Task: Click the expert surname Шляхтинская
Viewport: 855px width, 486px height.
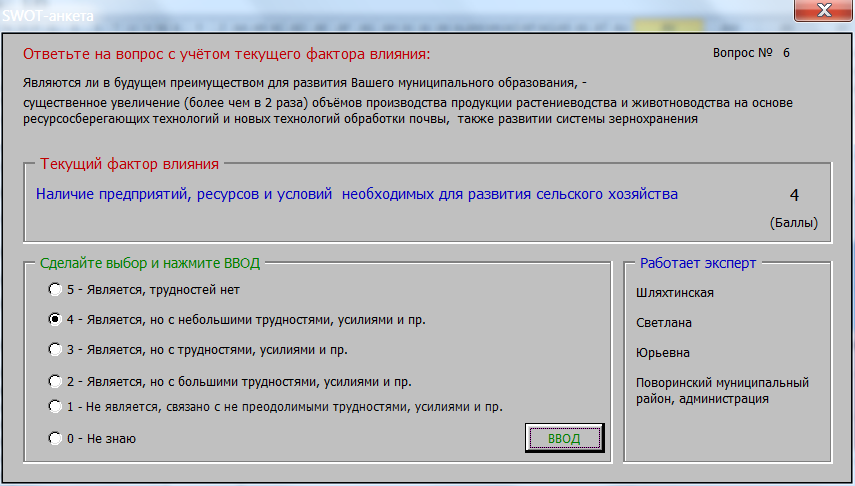Action: click(675, 293)
